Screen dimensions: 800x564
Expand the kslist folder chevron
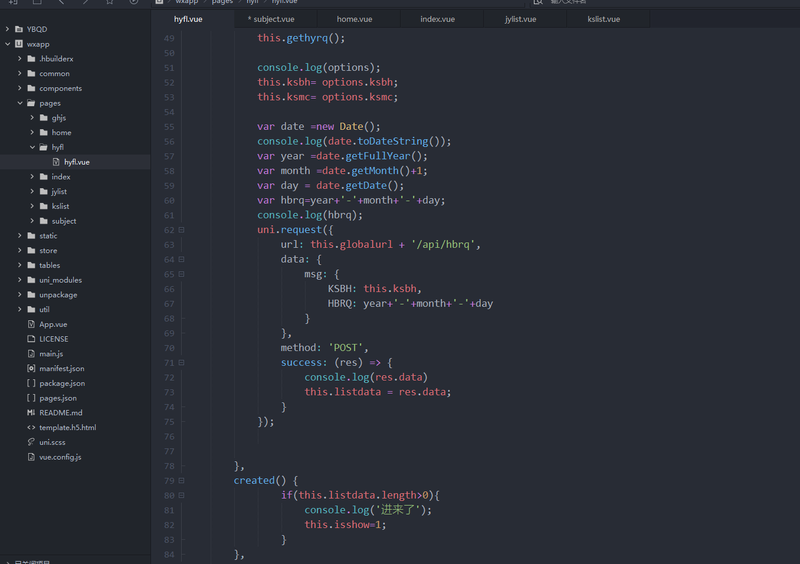tap(32, 206)
